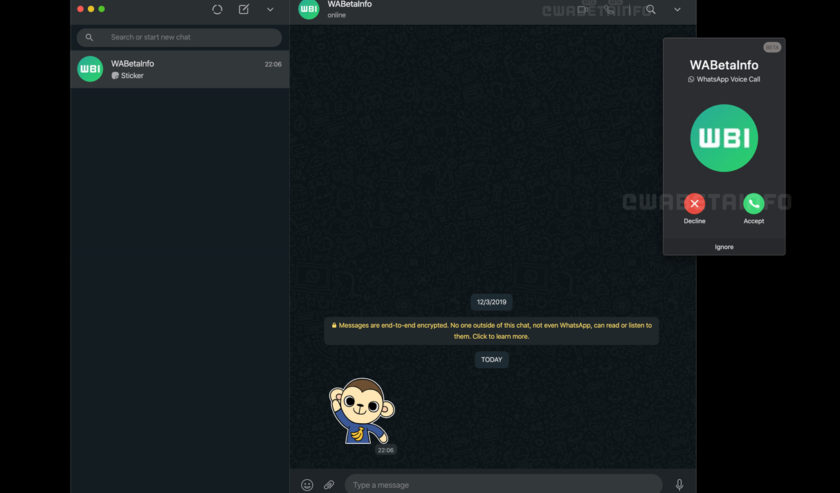Screen dimensions: 840x493
Task: Click the 22:06 time in chat list
Action: (x=273, y=64)
